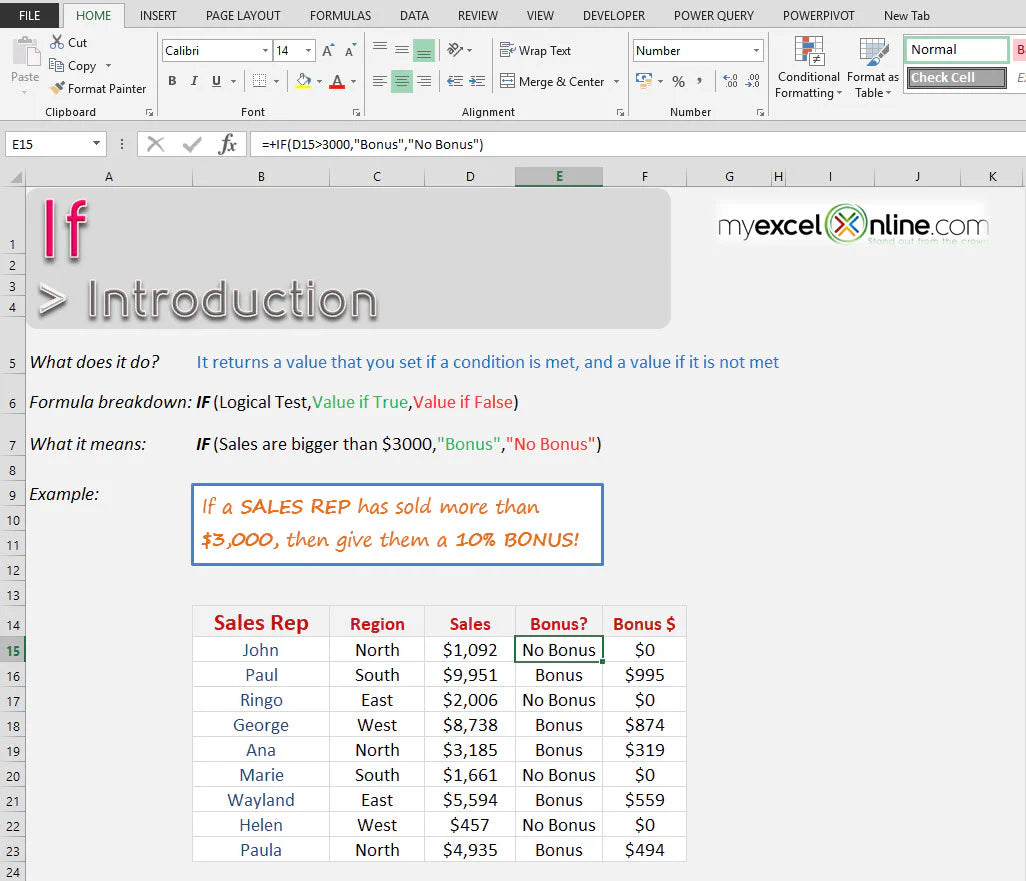Open the Name Box dropdown arrow

(x=97, y=144)
